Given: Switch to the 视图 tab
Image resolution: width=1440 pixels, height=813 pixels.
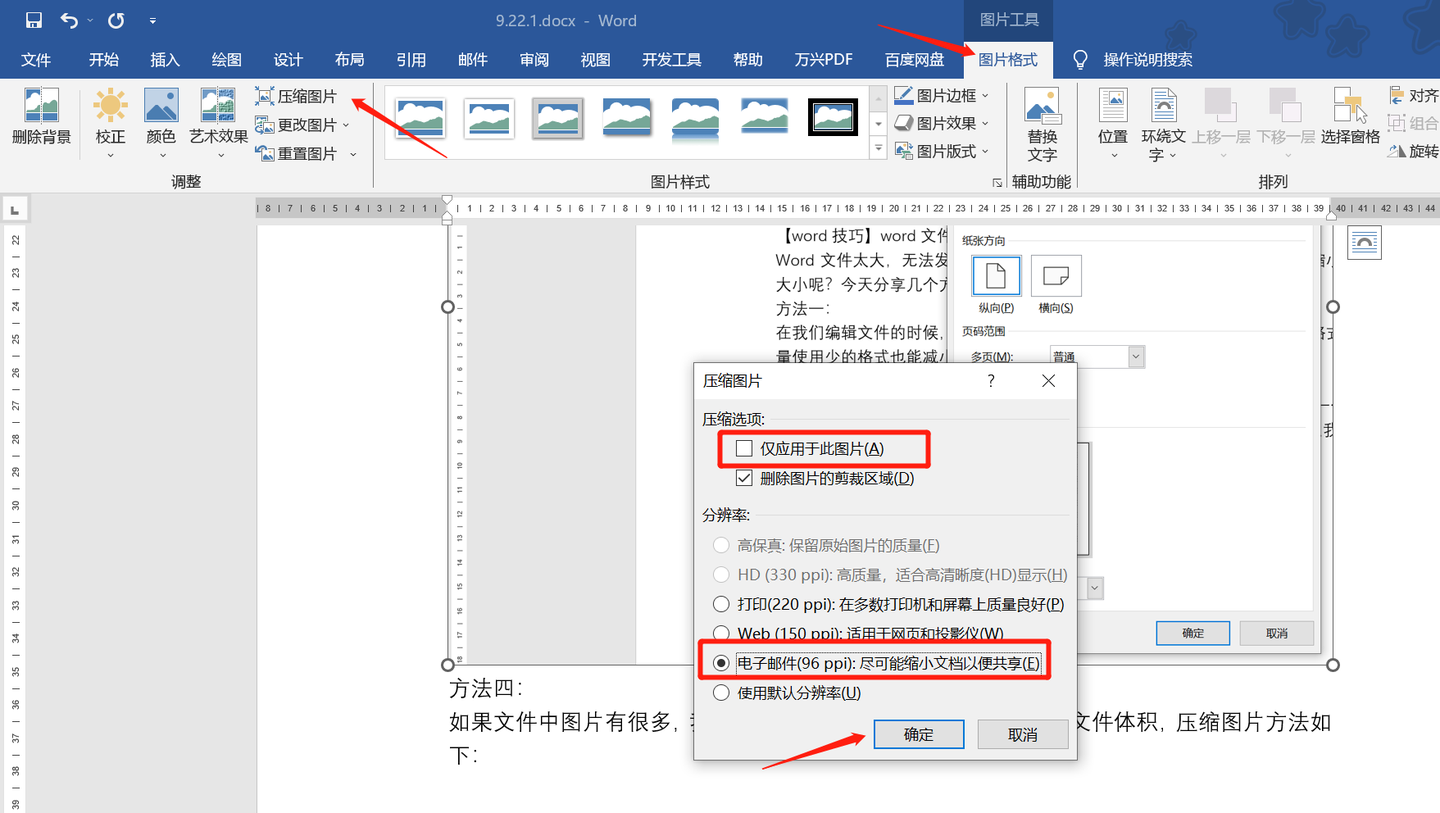Looking at the screenshot, I should click(x=595, y=60).
